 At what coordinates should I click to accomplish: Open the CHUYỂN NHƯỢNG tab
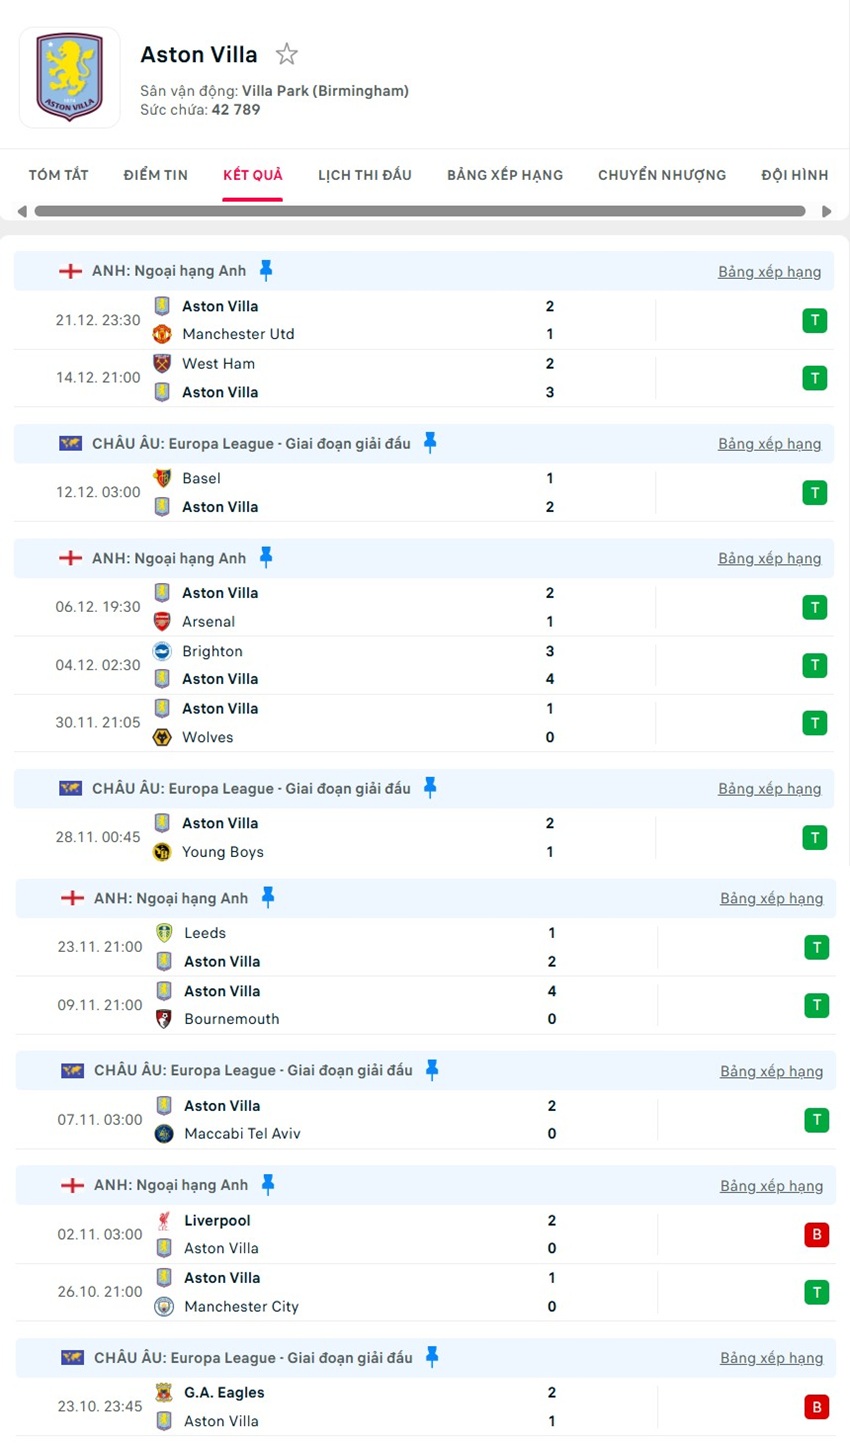coord(662,175)
